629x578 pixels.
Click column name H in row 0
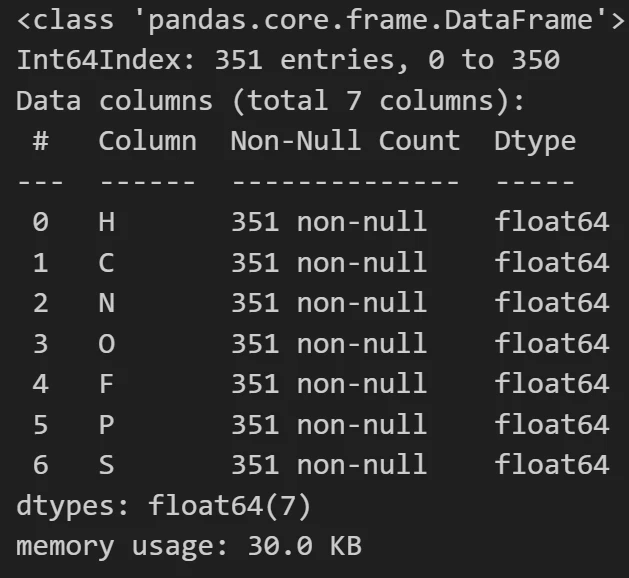(x=107, y=222)
